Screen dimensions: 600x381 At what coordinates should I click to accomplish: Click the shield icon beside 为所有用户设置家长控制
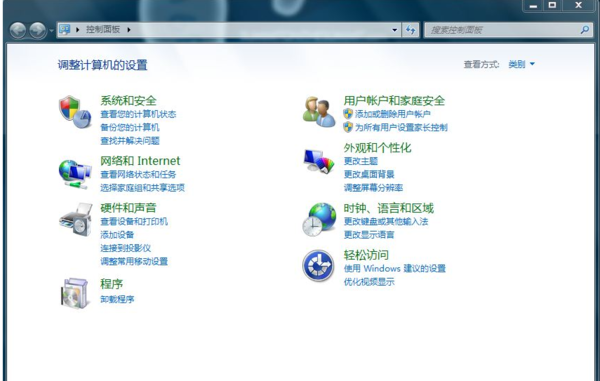348,127
